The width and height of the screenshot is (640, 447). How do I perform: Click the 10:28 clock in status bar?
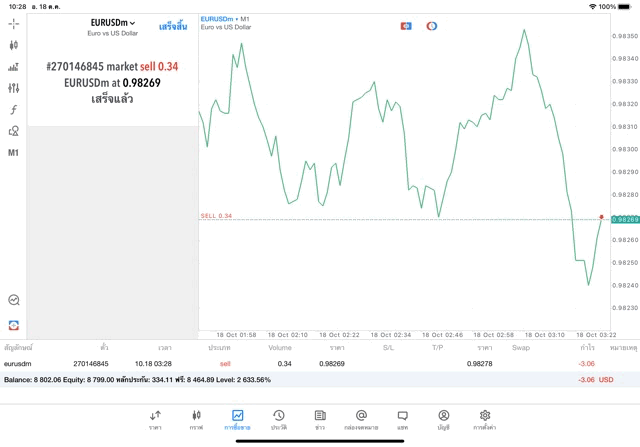point(18,7)
